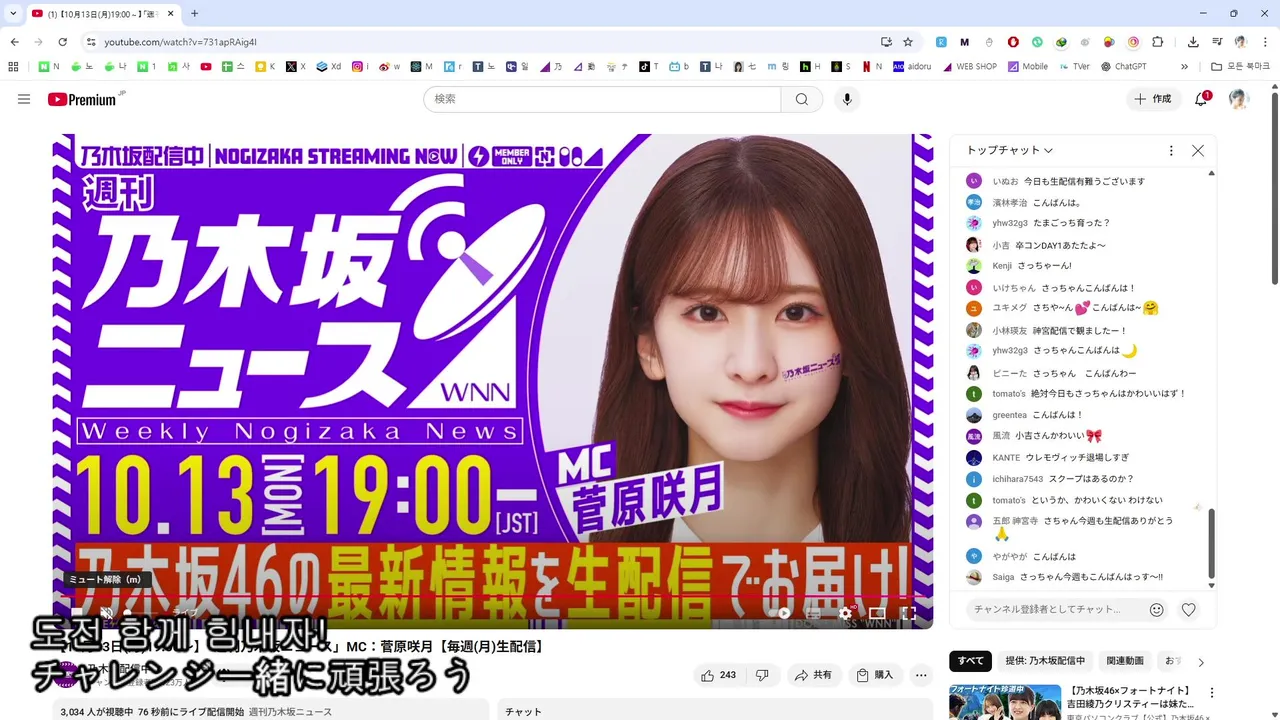Like the video with thumbs-up button
Viewport: 1280px width, 720px height.
(719, 675)
